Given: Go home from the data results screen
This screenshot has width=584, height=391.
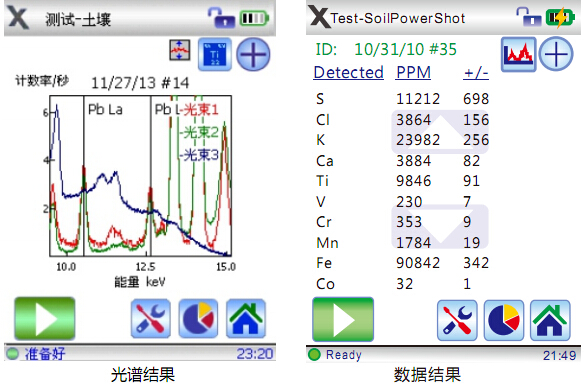Looking at the screenshot, I should pos(550,320).
